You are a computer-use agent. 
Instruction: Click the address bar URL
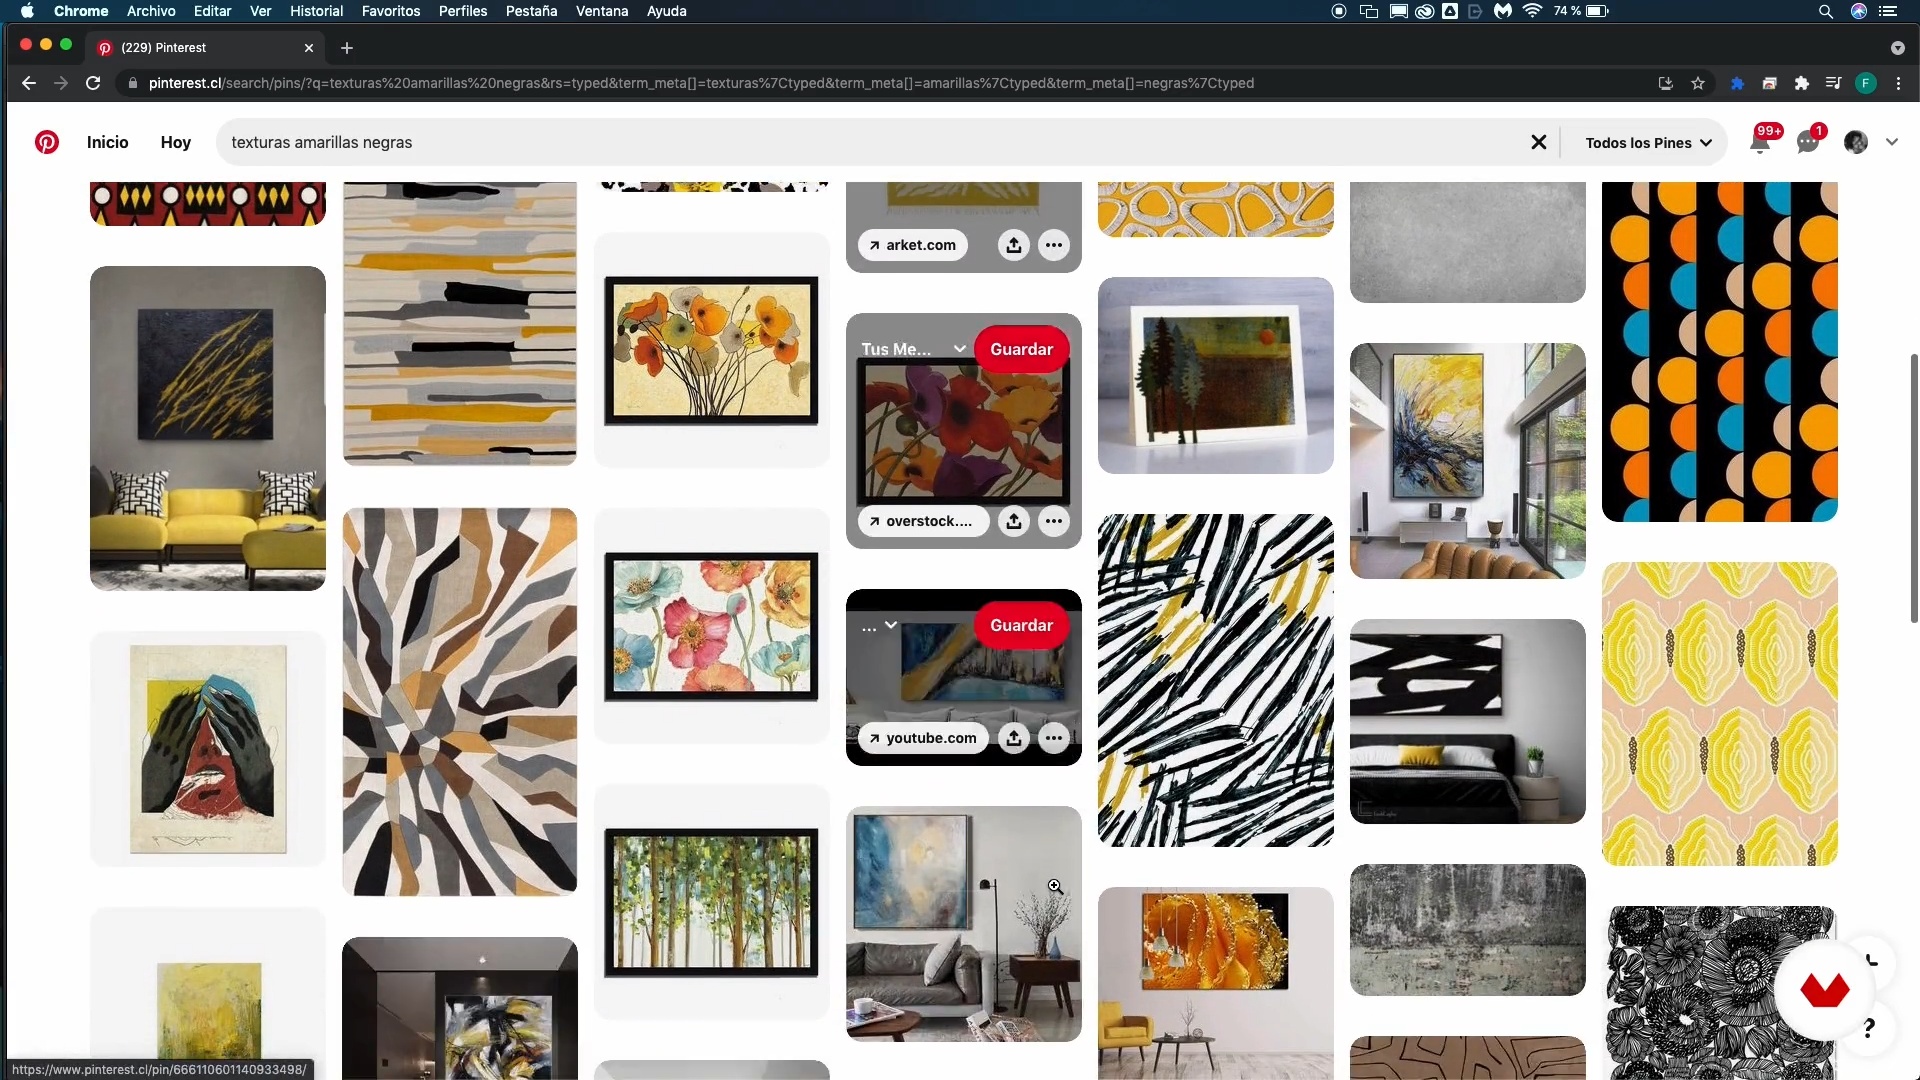tap(701, 83)
